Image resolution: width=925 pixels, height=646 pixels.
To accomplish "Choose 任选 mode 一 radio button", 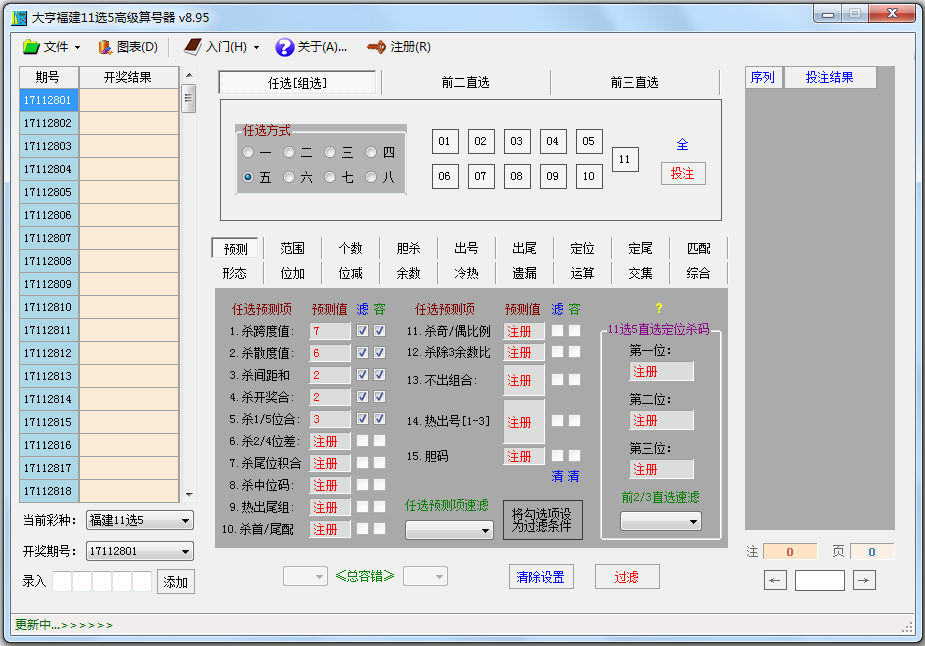I will pyautogui.click(x=248, y=153).
